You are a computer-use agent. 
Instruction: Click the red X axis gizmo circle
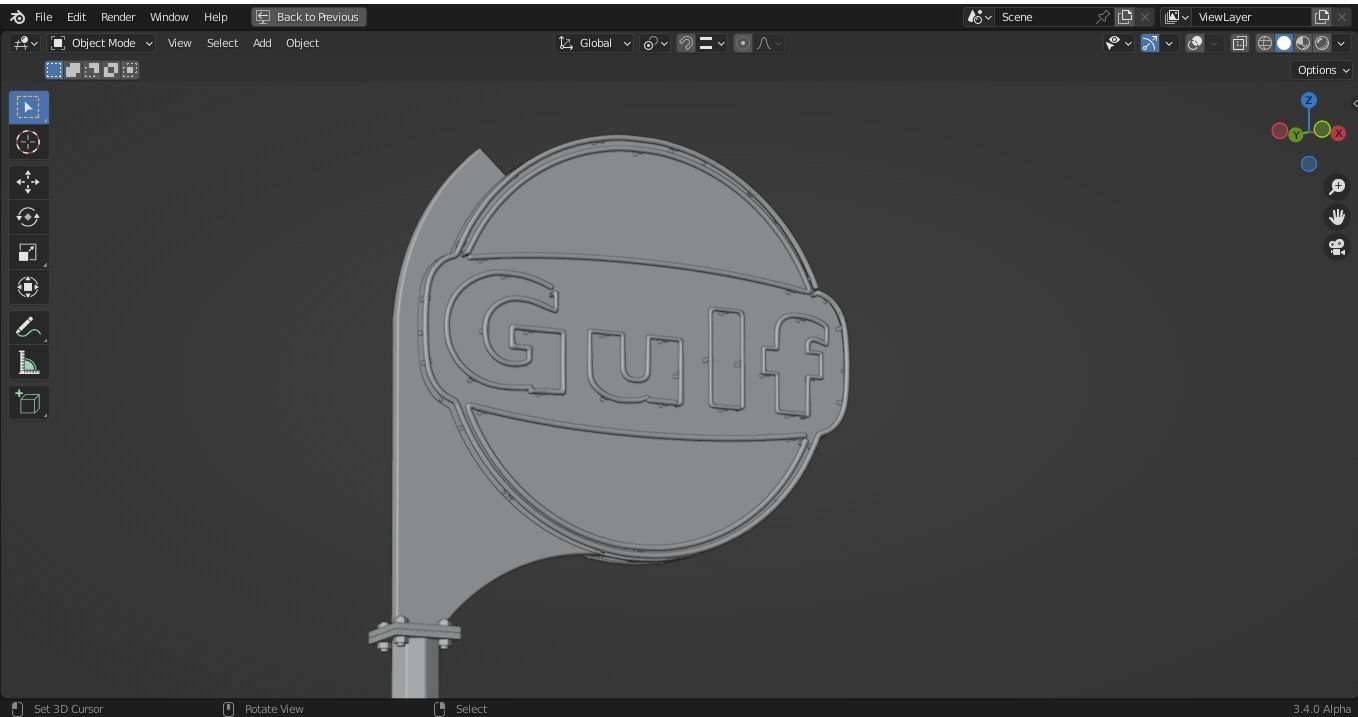pyautogui.click(x=1338, y=133)
